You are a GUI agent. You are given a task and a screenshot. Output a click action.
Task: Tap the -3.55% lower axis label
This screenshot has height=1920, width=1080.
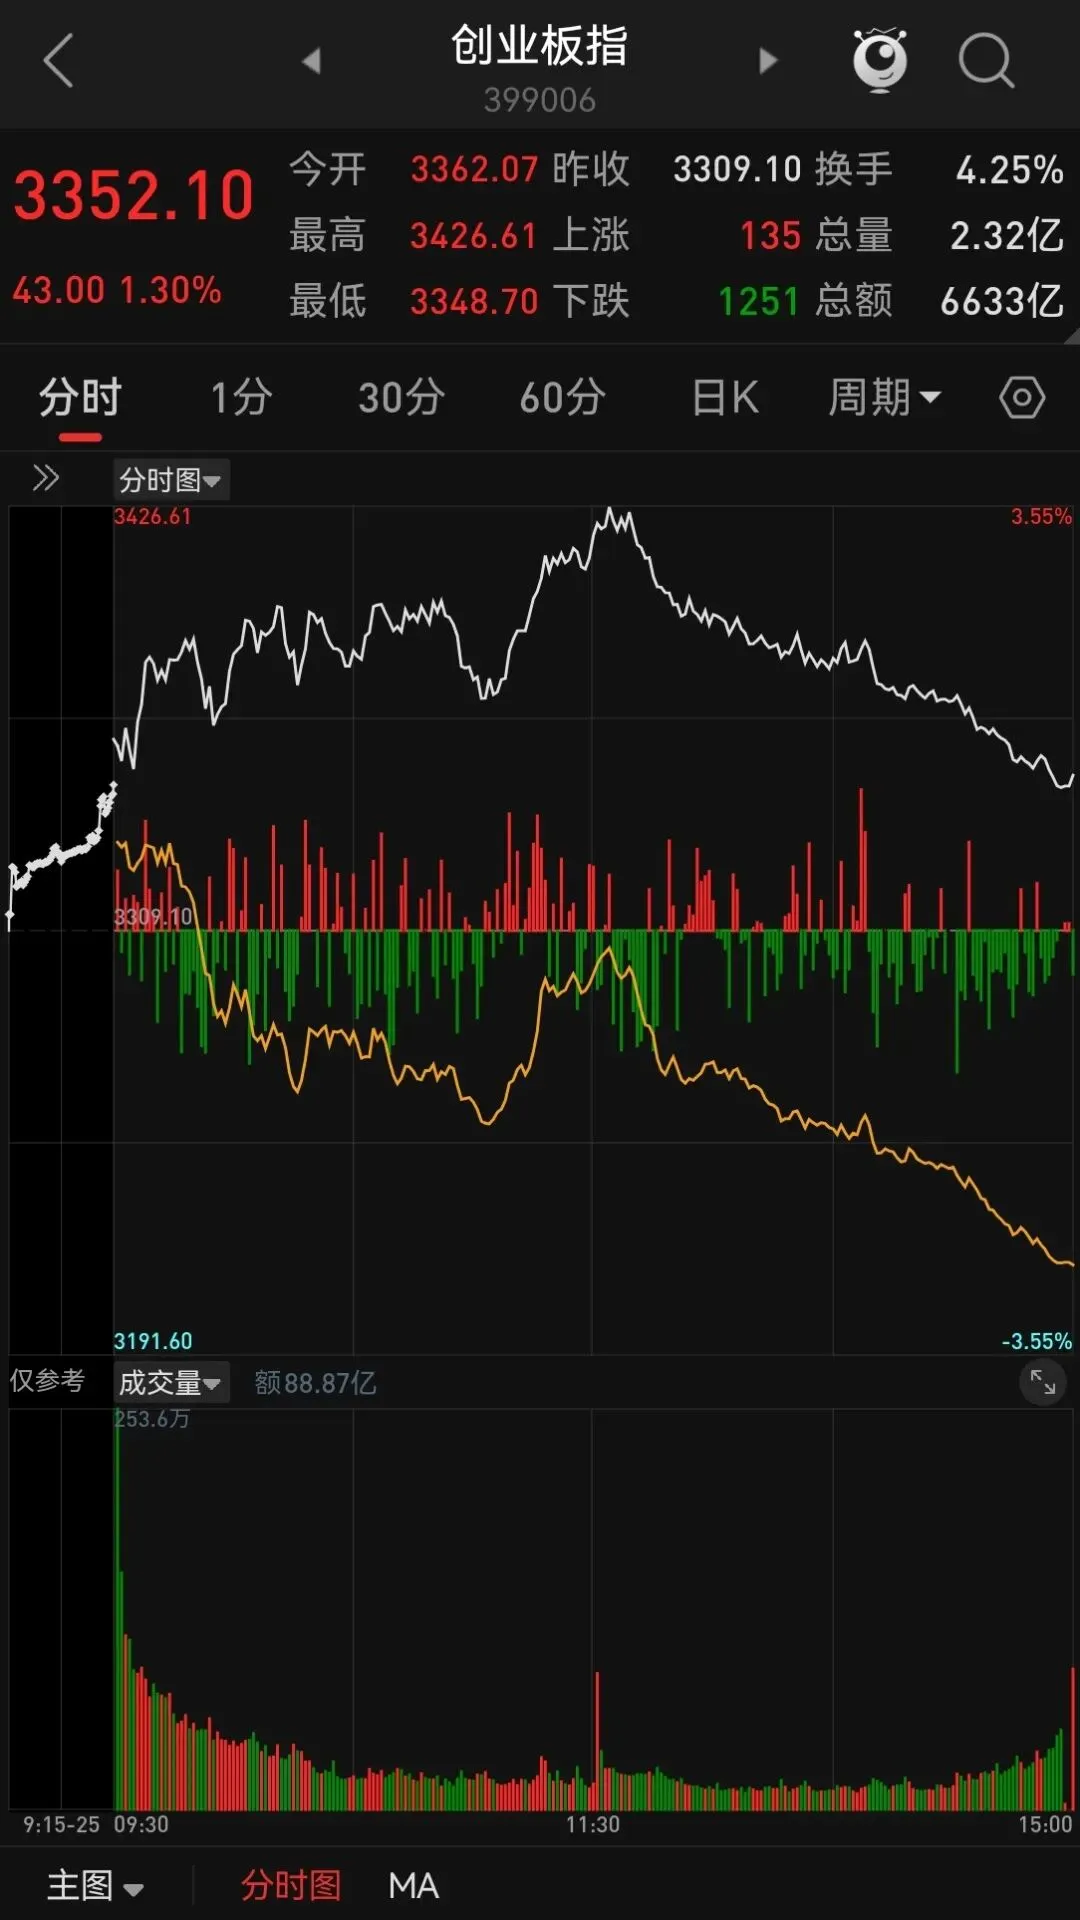[x=1037, y=1341]
